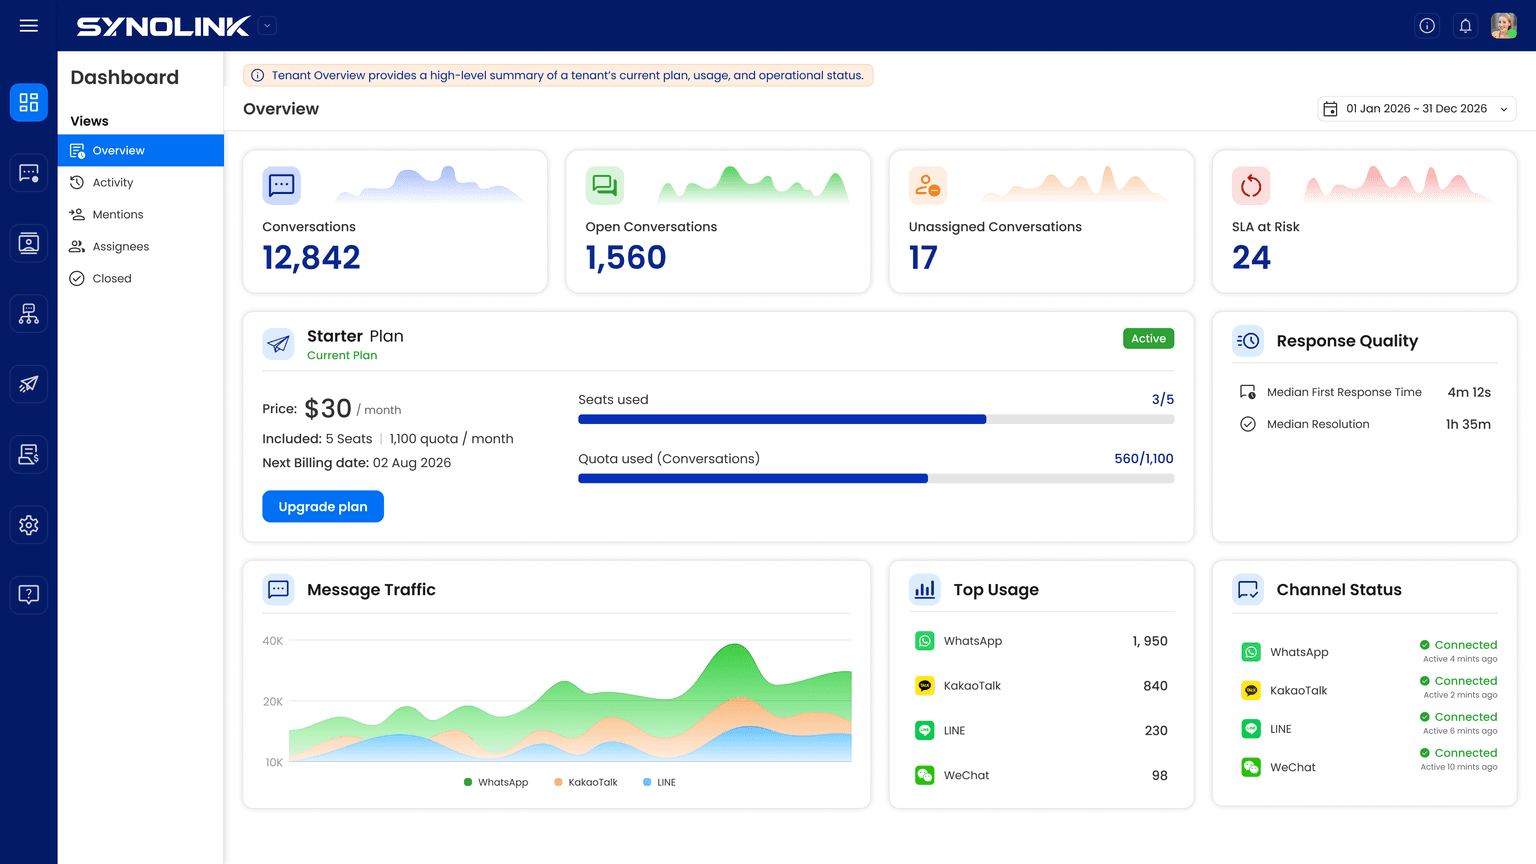Click the Message Traffic area chart

[x=570, y=702]
